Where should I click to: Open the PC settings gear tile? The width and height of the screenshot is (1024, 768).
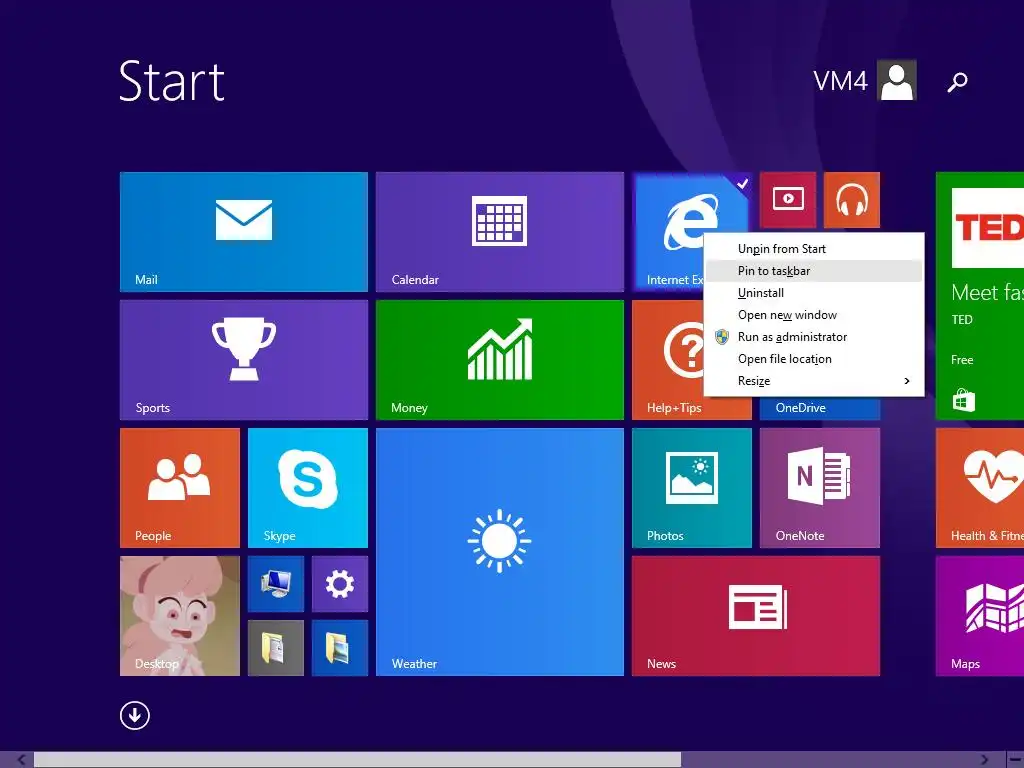point(340,584)
